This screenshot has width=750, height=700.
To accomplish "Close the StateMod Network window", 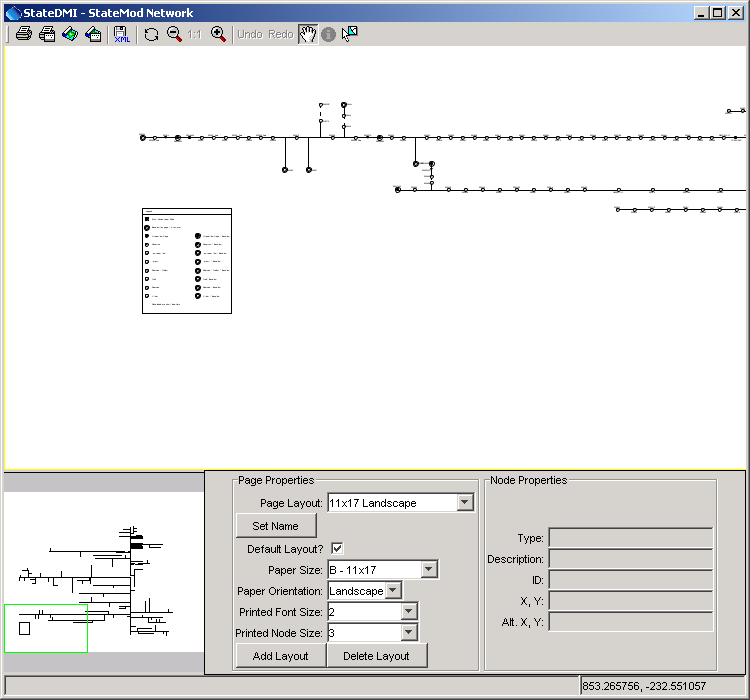I will 736,13.
